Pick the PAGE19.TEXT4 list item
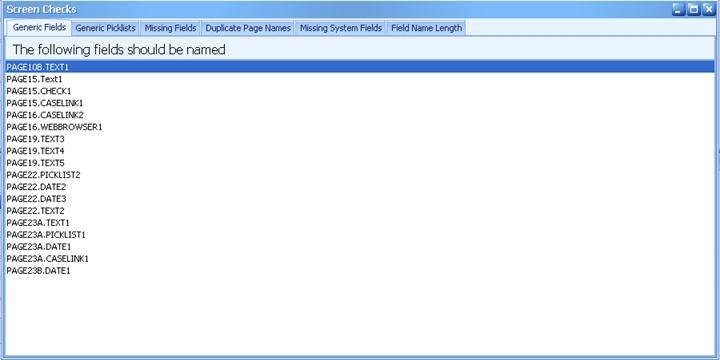 [x=360, y=151]
